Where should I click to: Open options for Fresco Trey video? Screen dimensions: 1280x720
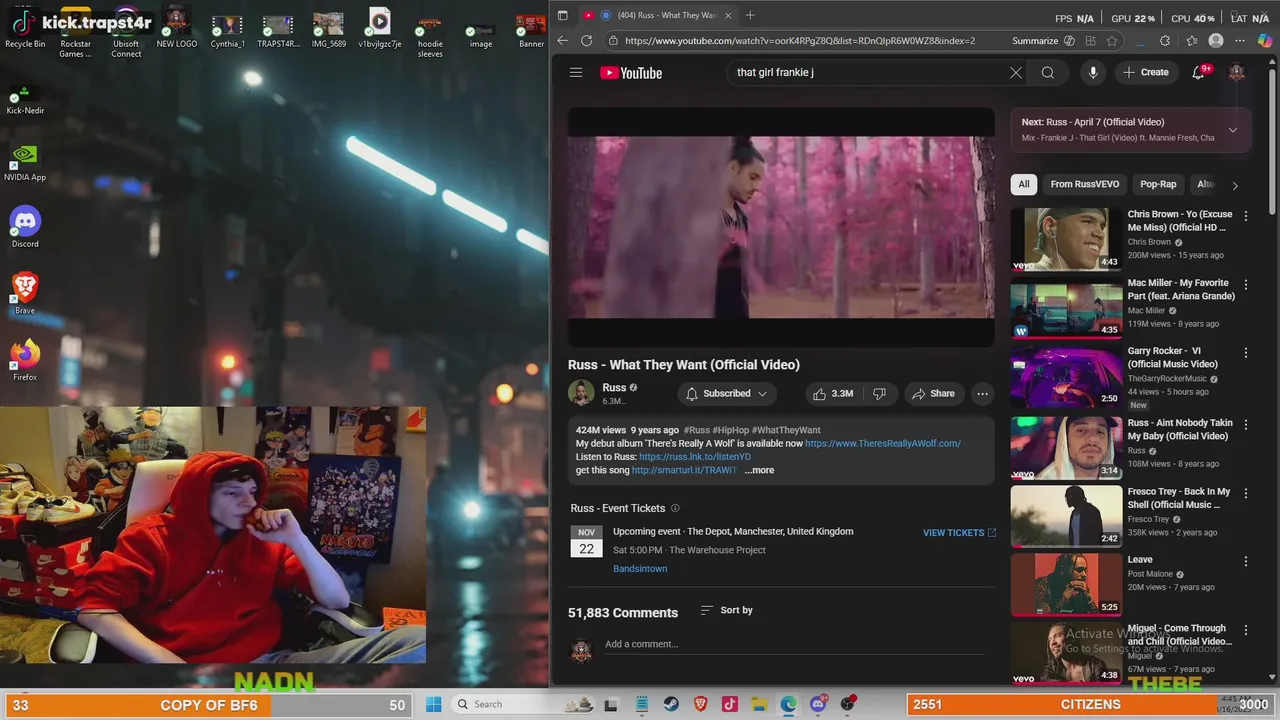(1245, 493)
